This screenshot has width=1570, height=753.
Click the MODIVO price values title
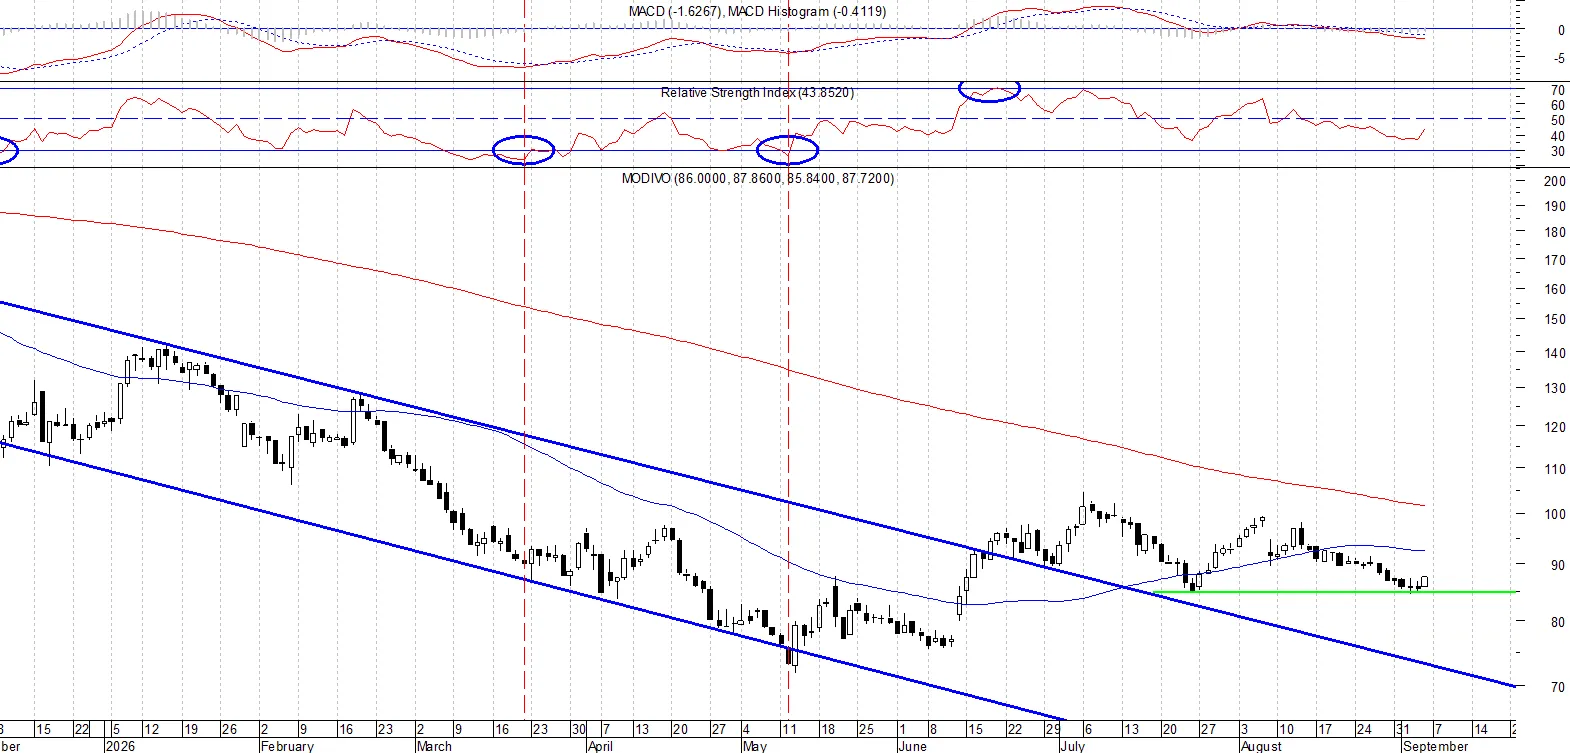pyautogui.click(x=758, y=179)
